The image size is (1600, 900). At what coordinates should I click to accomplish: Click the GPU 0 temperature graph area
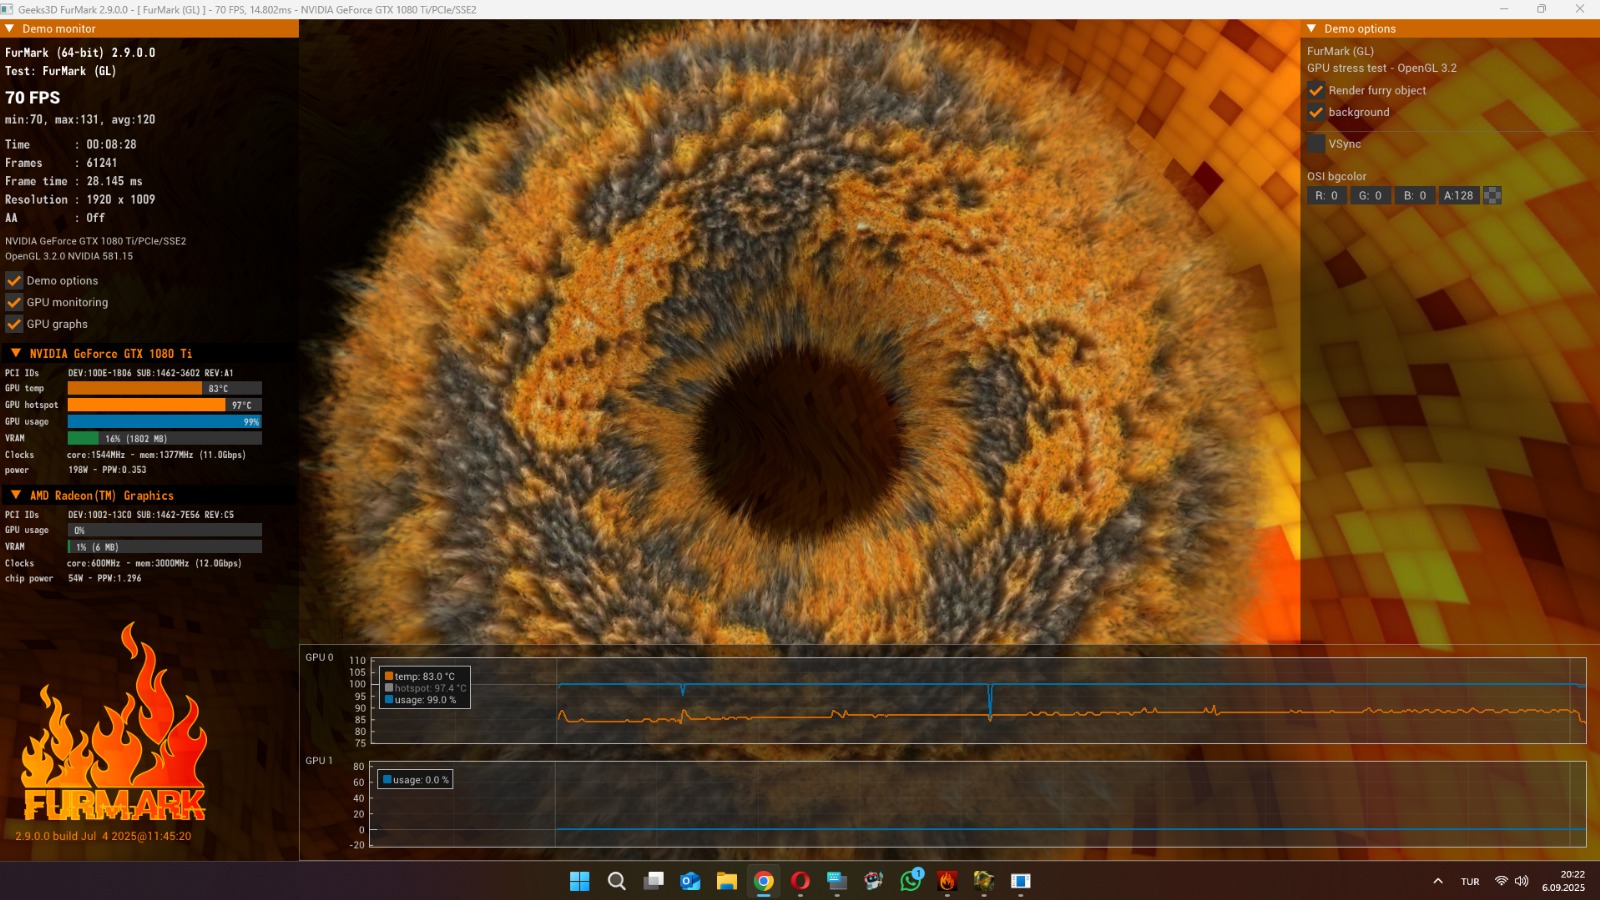(978, 701)
